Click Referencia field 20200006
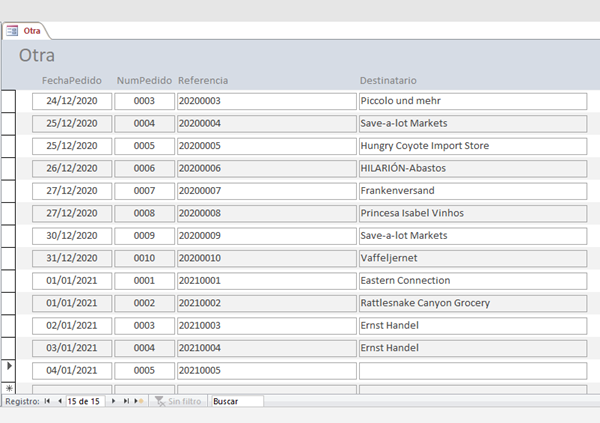 click(x=266, y=169)
